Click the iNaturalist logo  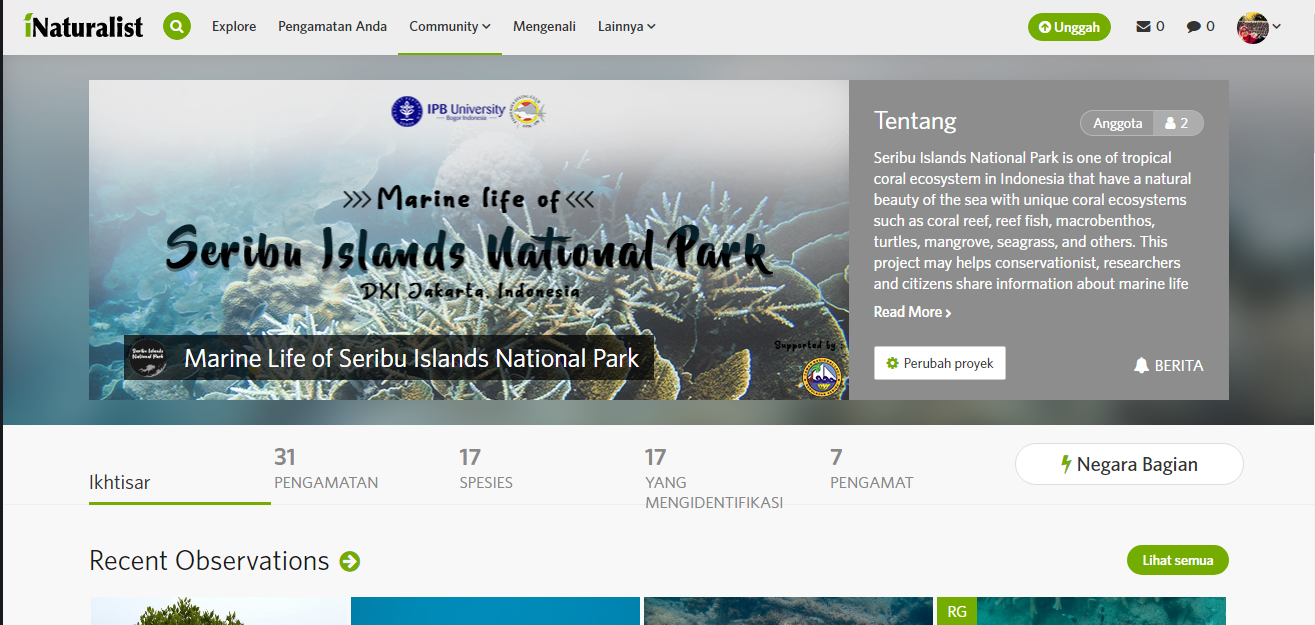pyautogui.click(x=84, y=26)
